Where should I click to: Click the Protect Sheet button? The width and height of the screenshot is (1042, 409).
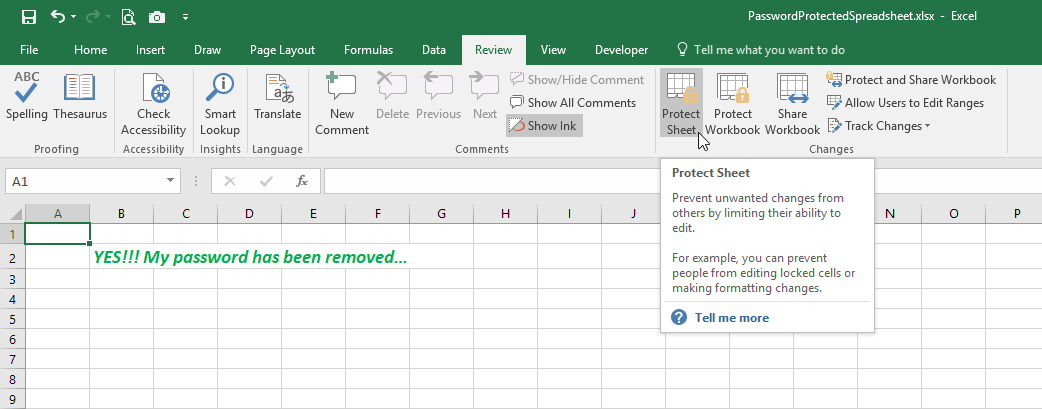tap(681, 104)
